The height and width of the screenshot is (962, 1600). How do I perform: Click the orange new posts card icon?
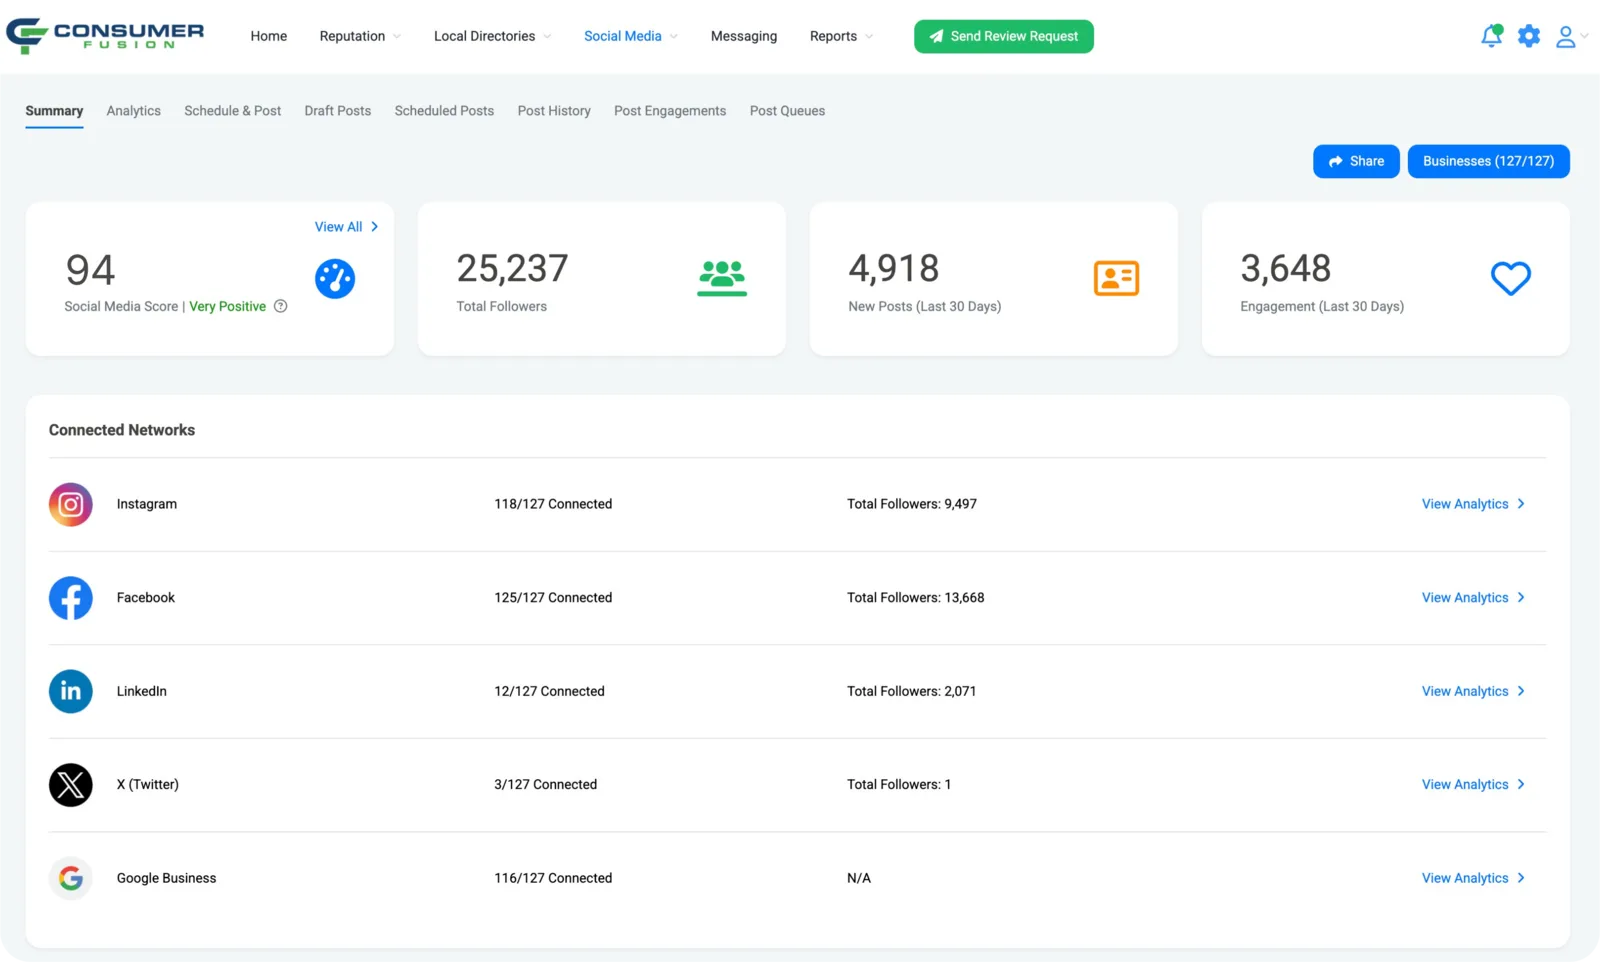click(1116, 278)
